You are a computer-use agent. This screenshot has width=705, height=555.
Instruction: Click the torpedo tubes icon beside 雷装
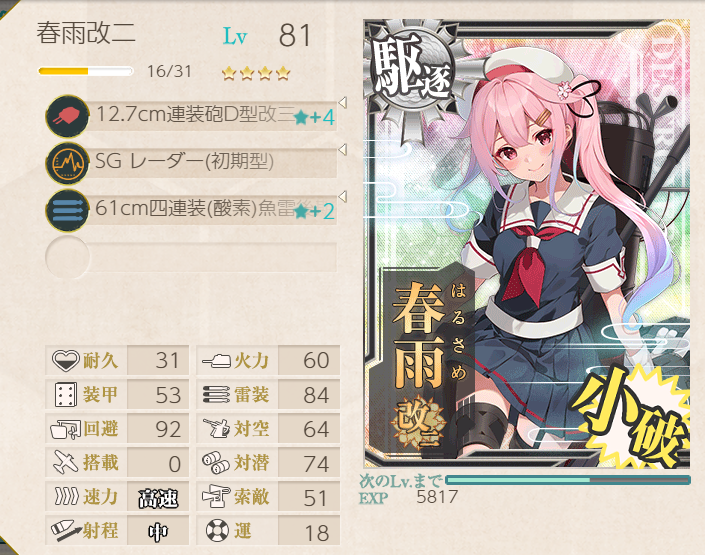click(216, 395)
